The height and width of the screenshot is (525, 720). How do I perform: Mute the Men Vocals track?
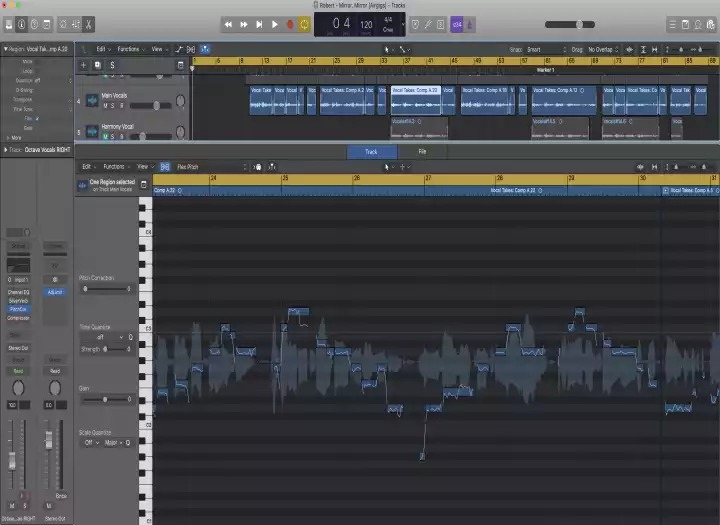coord(106,105)
